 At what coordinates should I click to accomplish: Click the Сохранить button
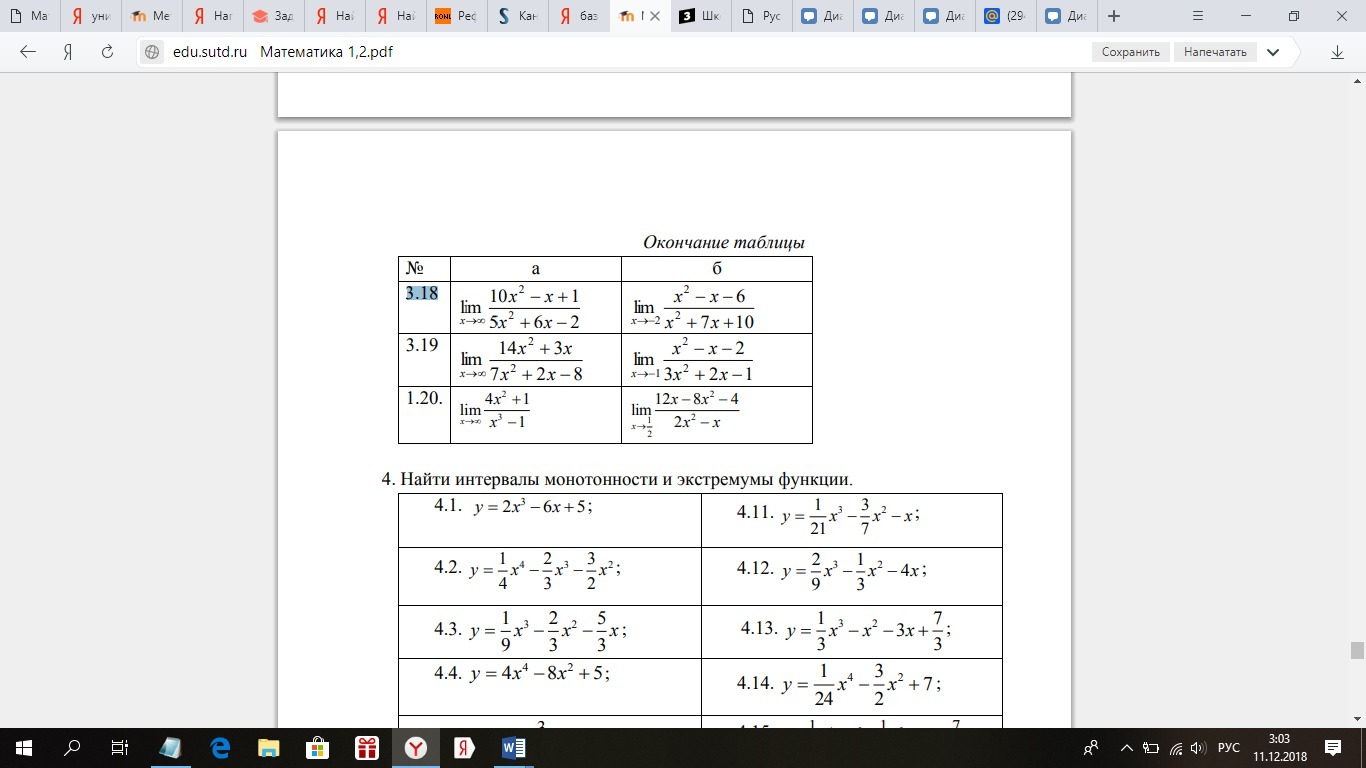1130,51
